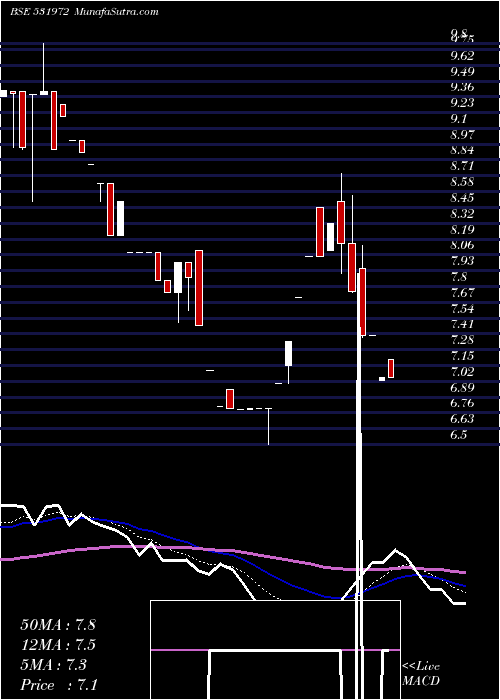This screenshot has width=500, height=700.
Task: Click the BSE 531972 ticker label
Action: click(39, 12)
